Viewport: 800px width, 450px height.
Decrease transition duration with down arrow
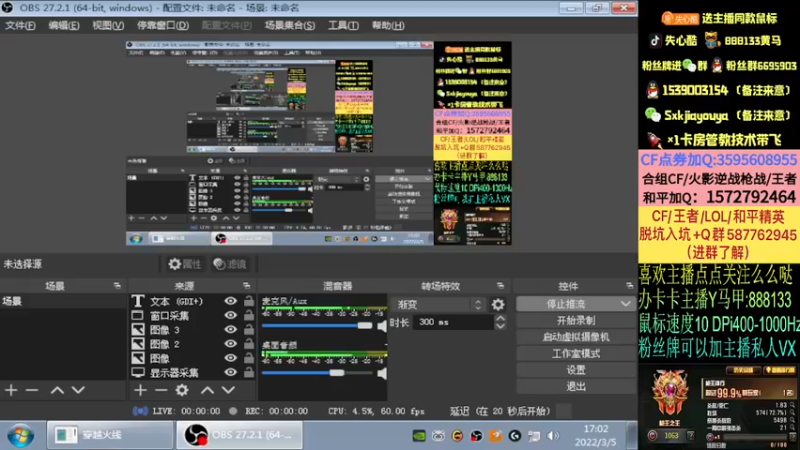click(501, 326)
